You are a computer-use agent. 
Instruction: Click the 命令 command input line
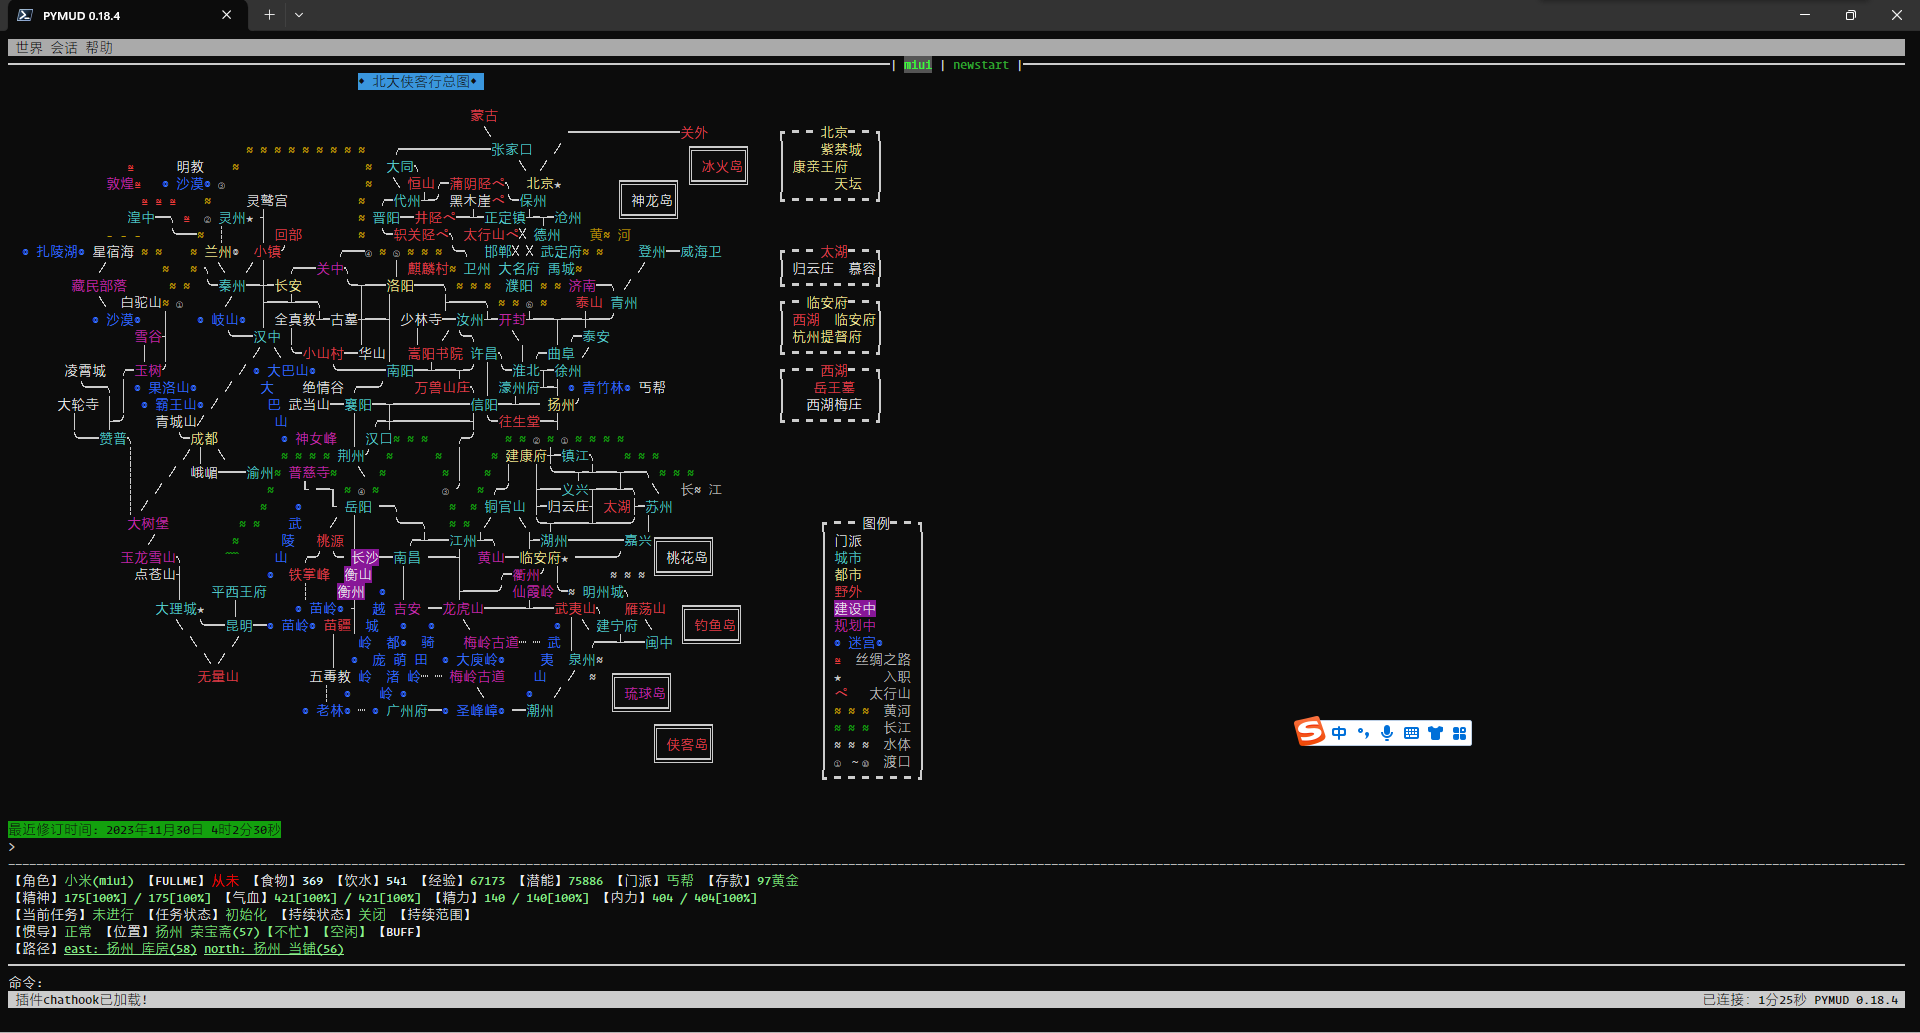(x=900, y=982)
